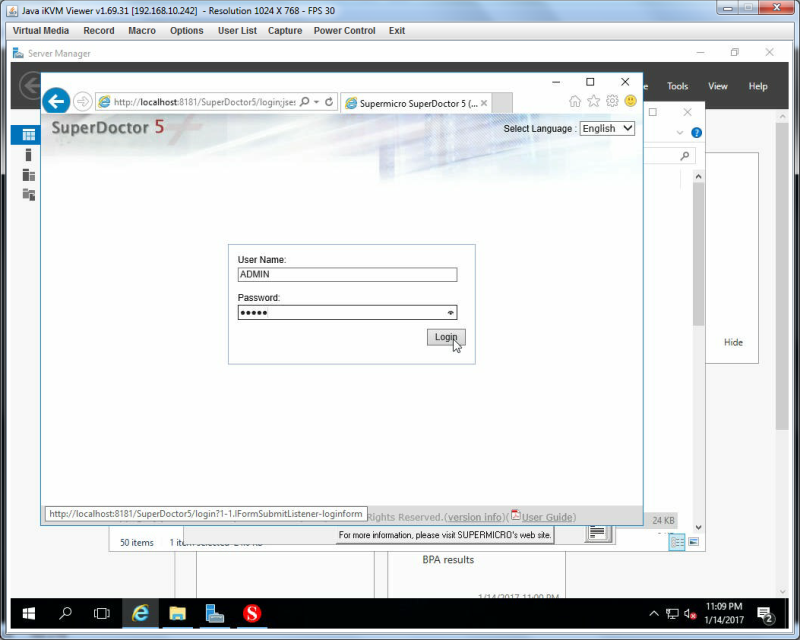Open the red S SuperDoctor taskbar icon
Viewport: 800px width, 640px height.
pyautogui.click(x=252, y=613)
